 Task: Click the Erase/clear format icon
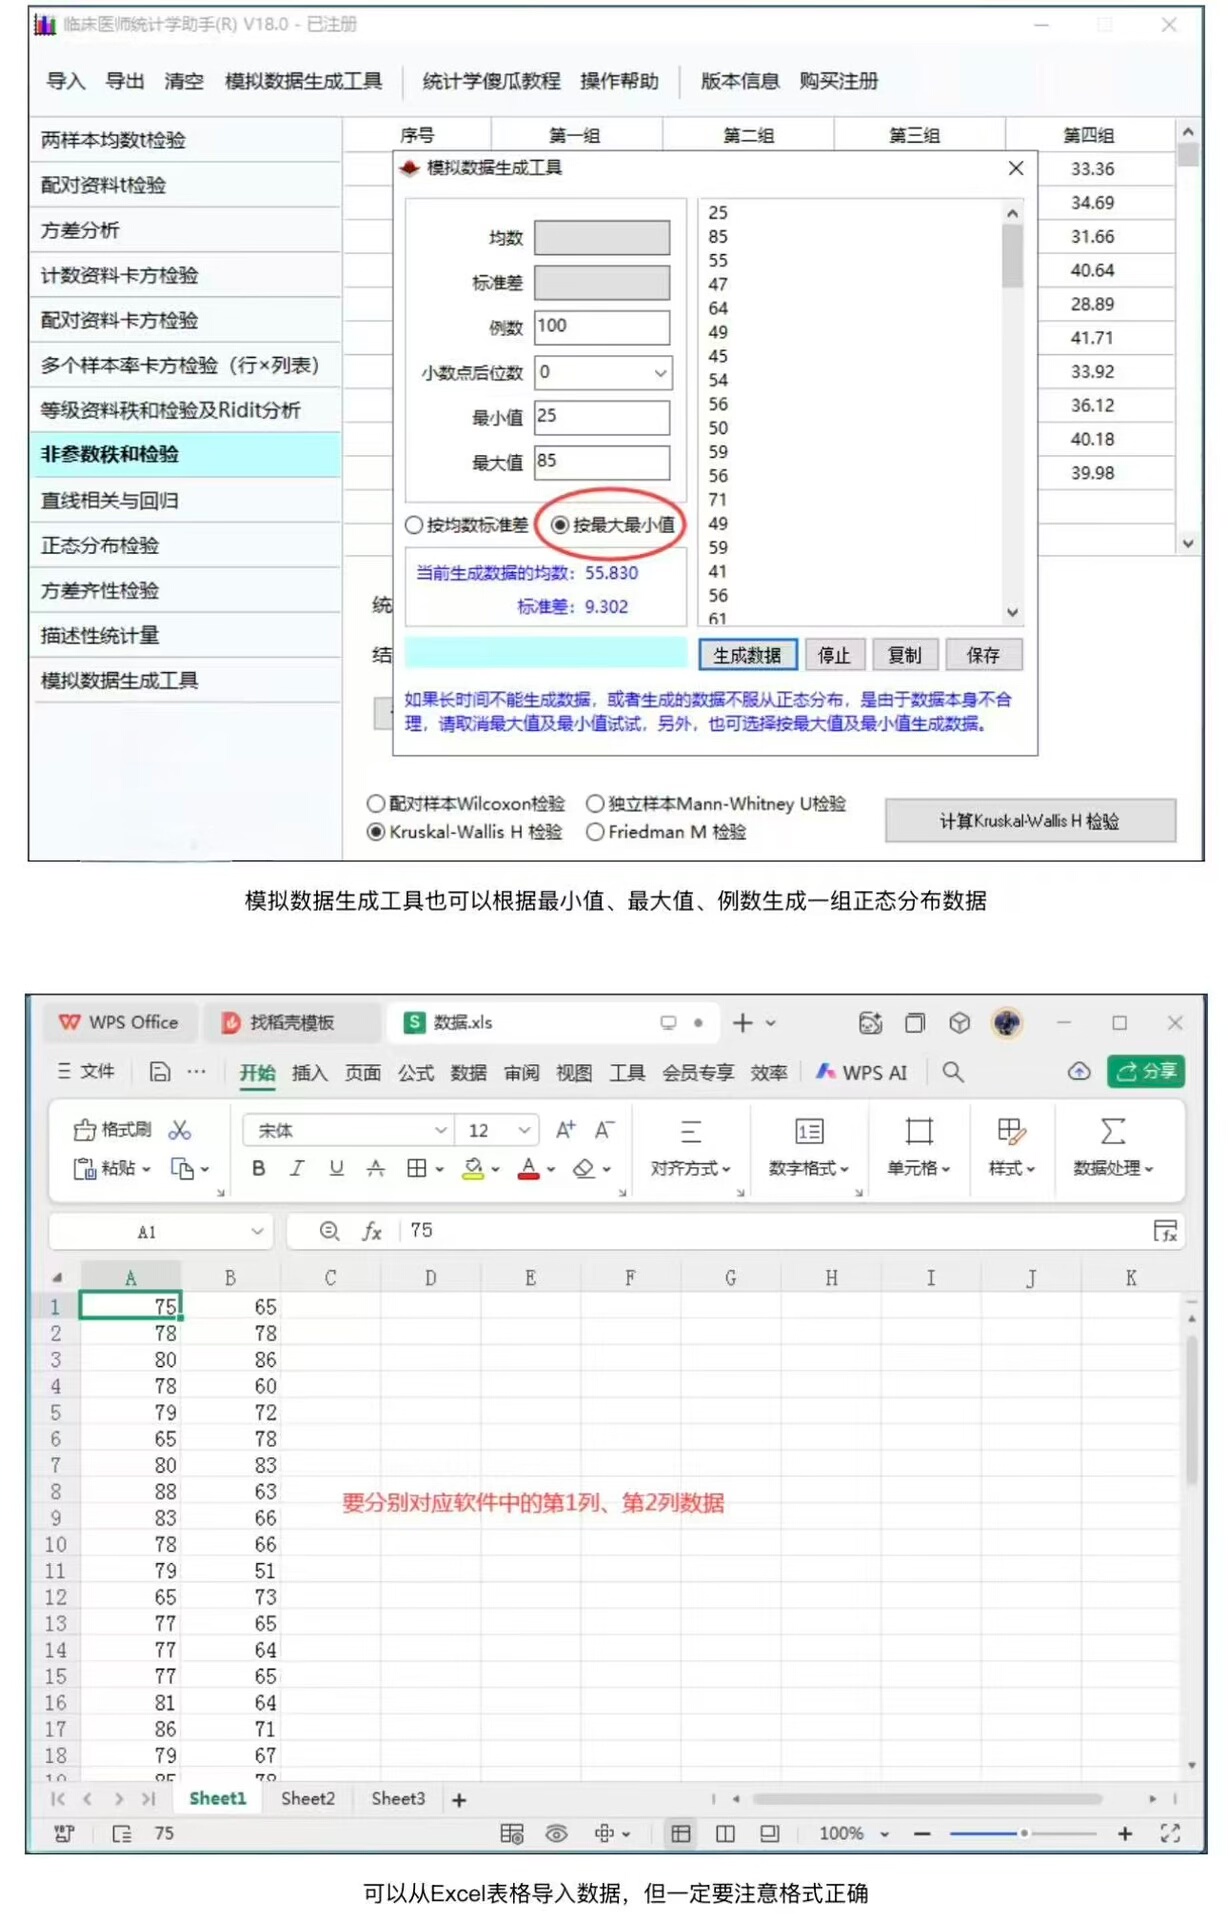tap(584, 1168)
